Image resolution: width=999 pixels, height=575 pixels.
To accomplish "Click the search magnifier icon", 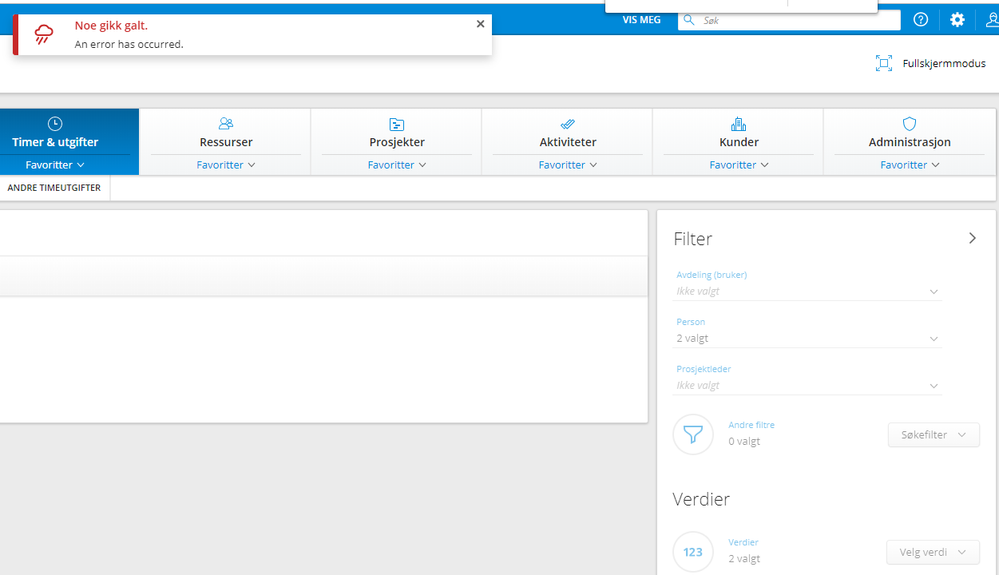I will click(689, 20).
